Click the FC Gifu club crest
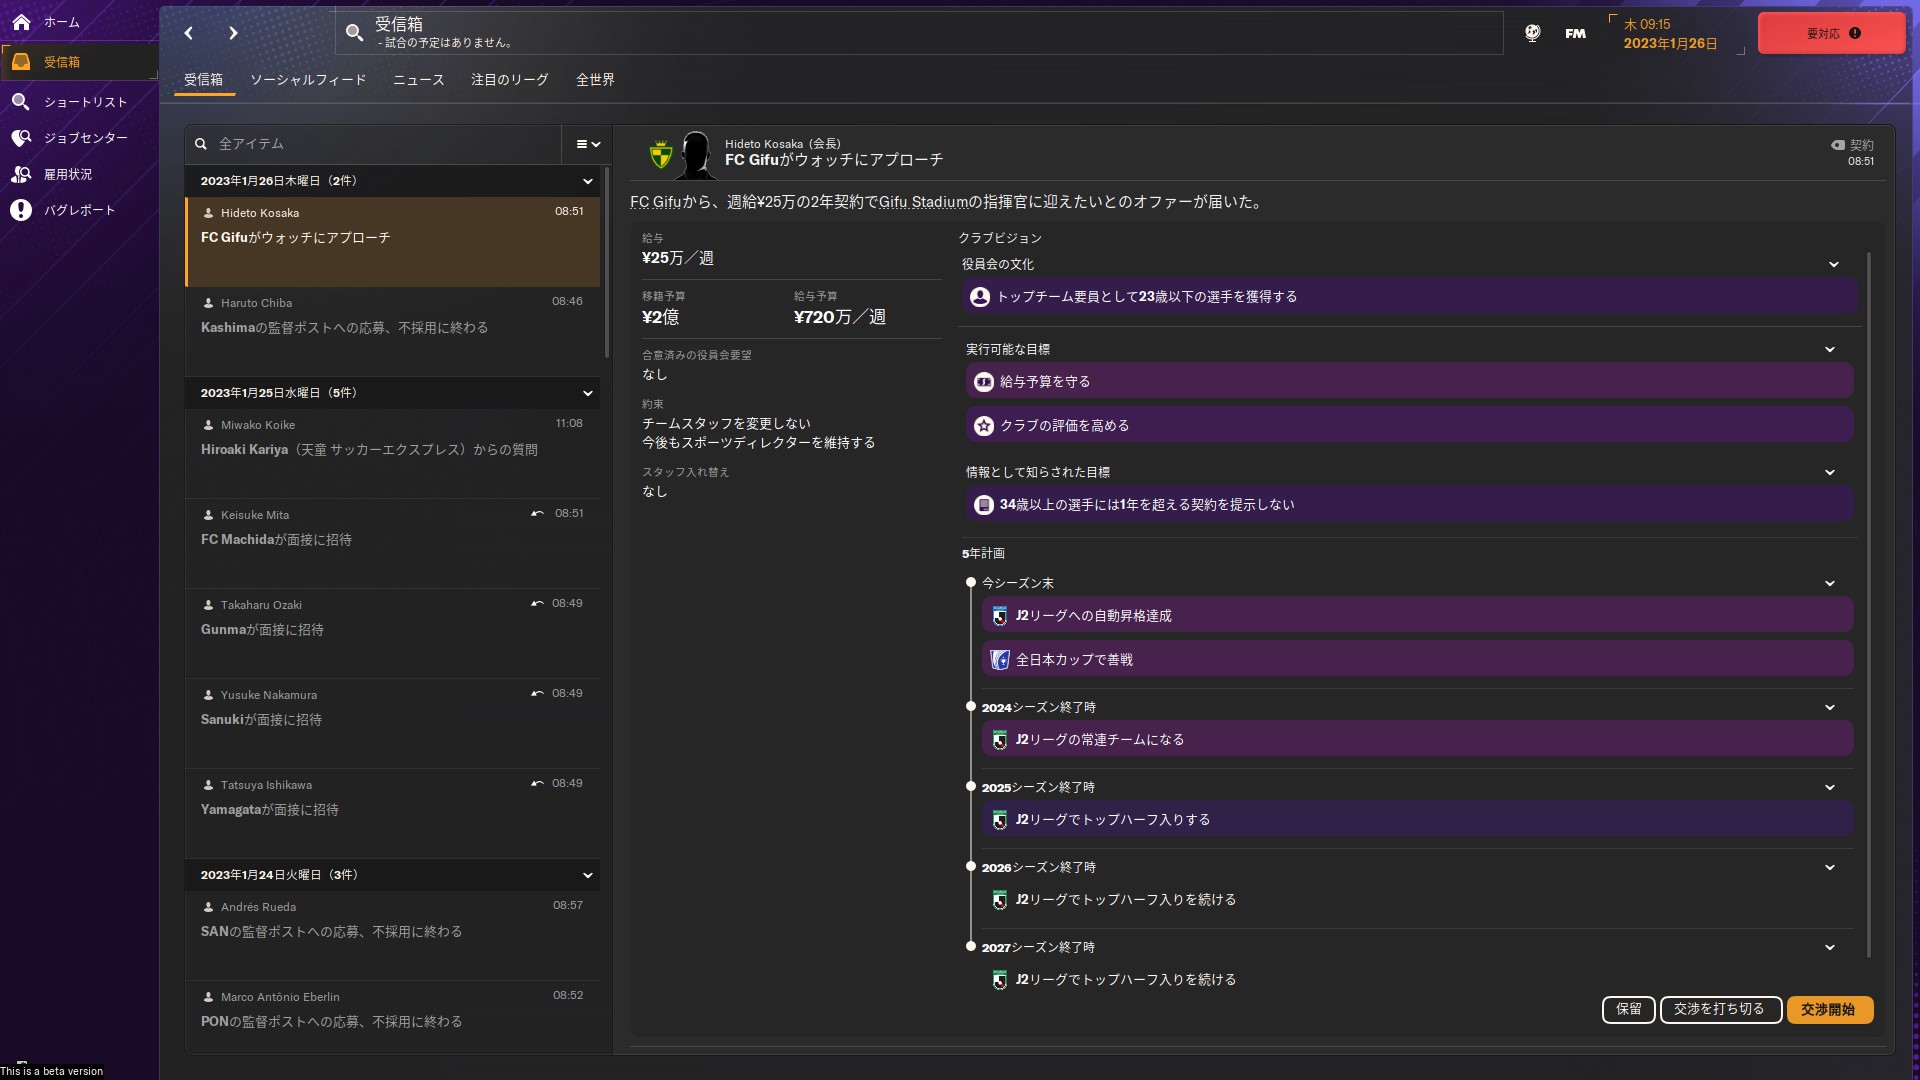 coord(662,152)
